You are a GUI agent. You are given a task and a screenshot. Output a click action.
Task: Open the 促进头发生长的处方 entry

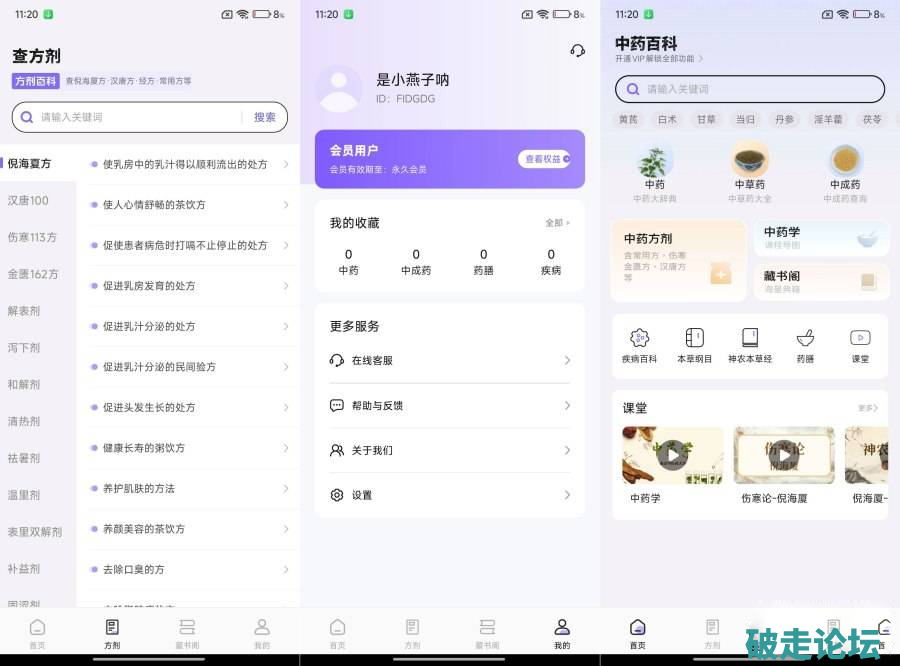[x=190, y=407]
